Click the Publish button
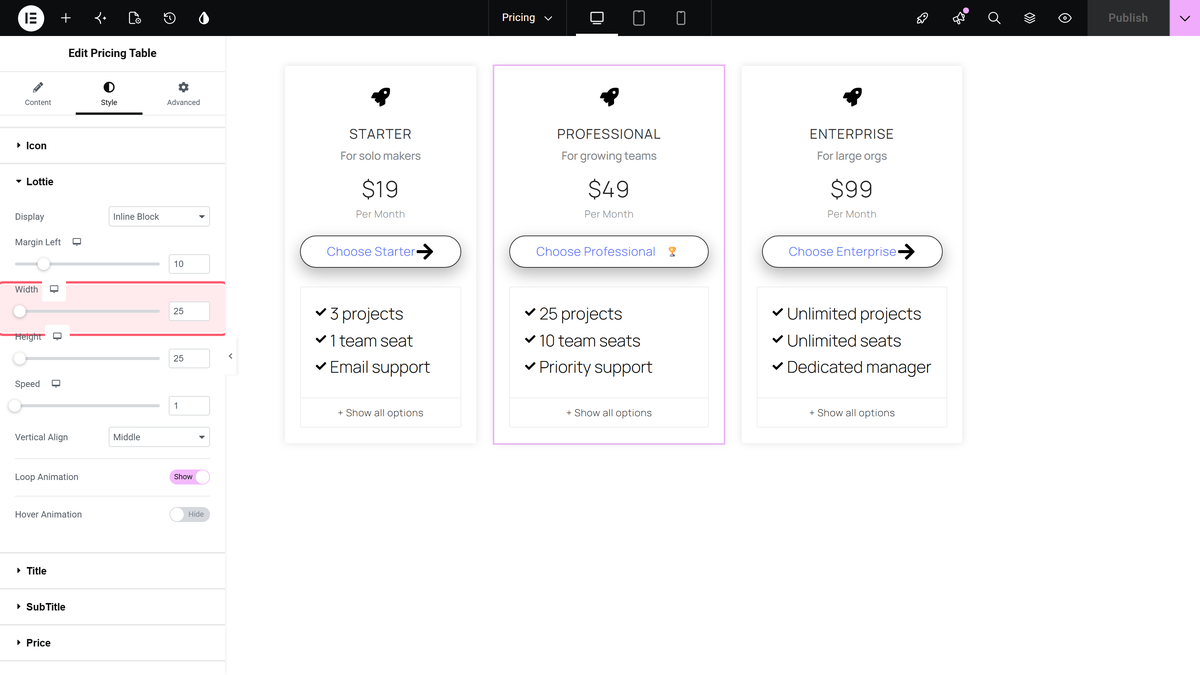The height and width of the screenshot is (675, 1200). (x=1128, y=18)
